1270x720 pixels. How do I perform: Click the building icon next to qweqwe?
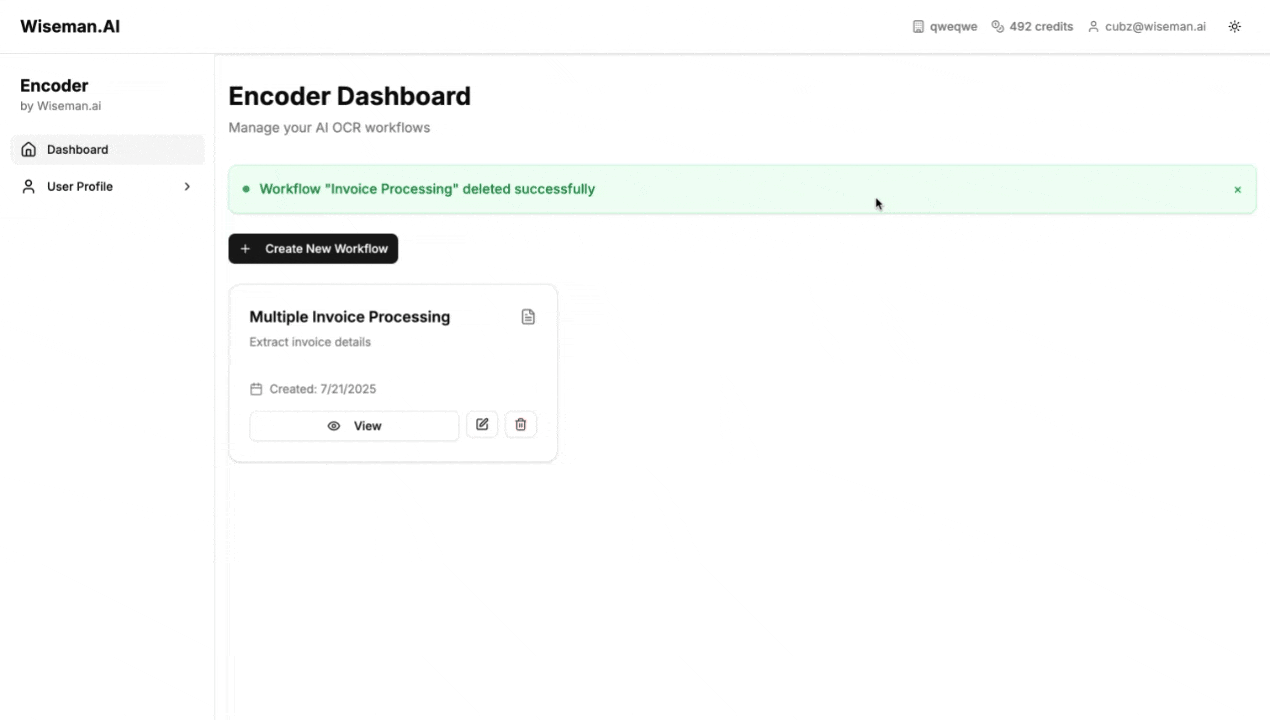point(918,26)
